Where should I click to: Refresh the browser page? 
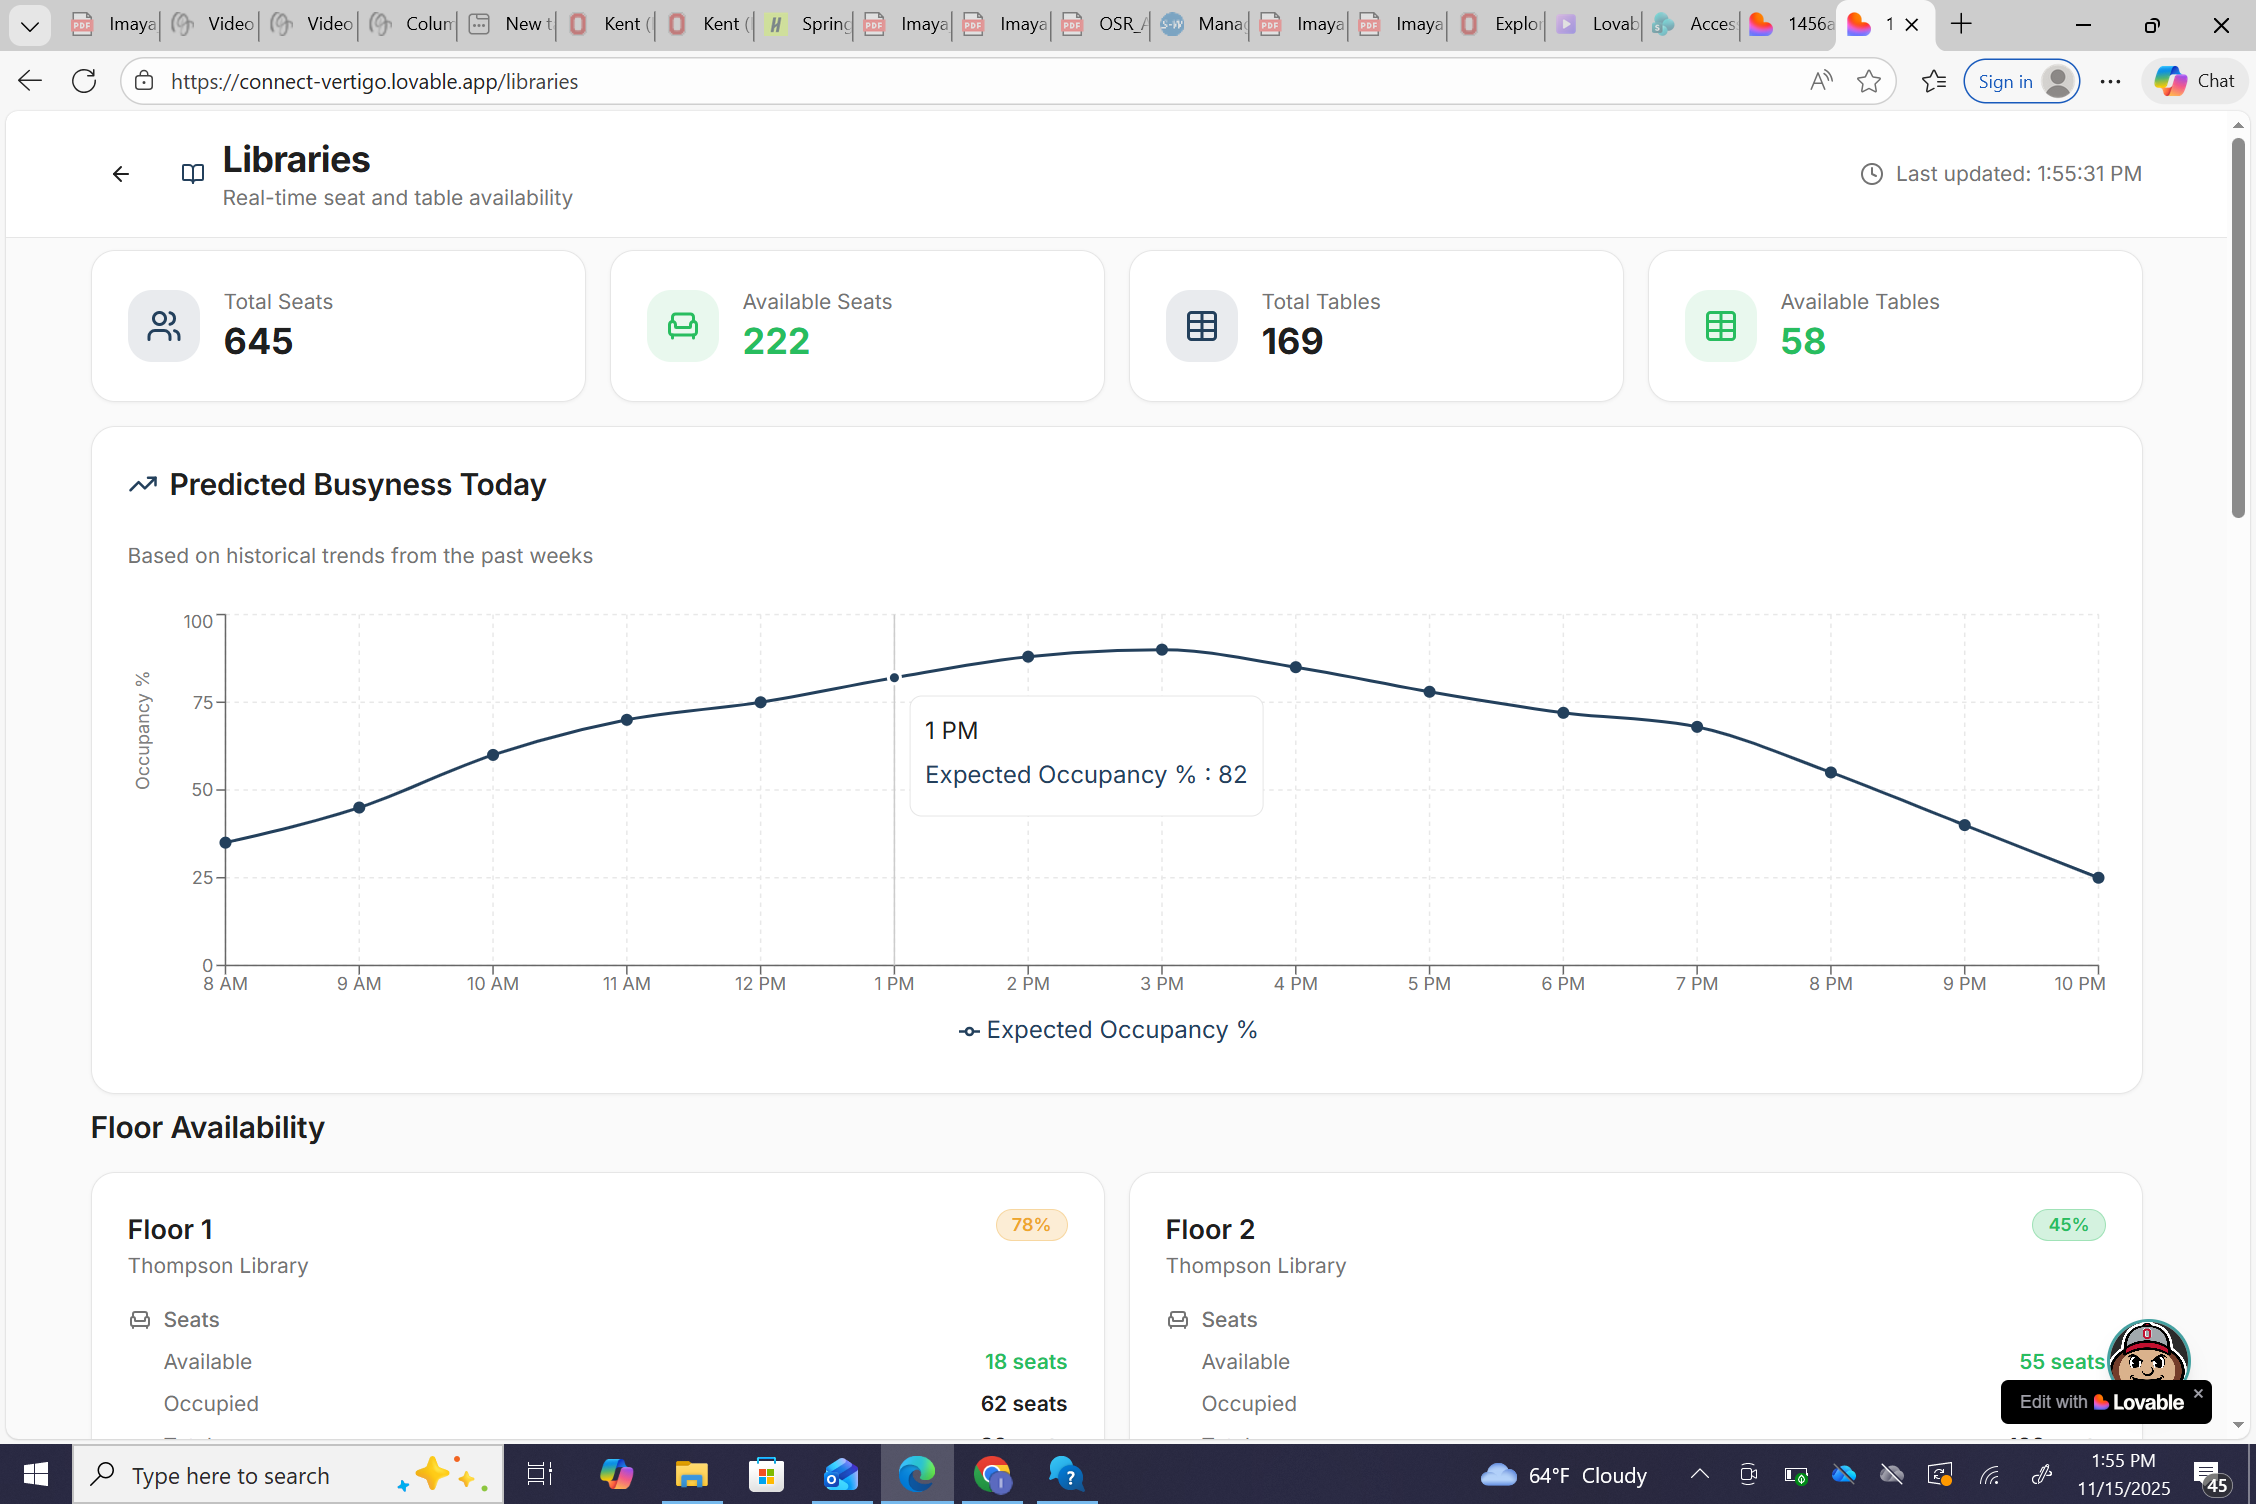coord(84,82)
